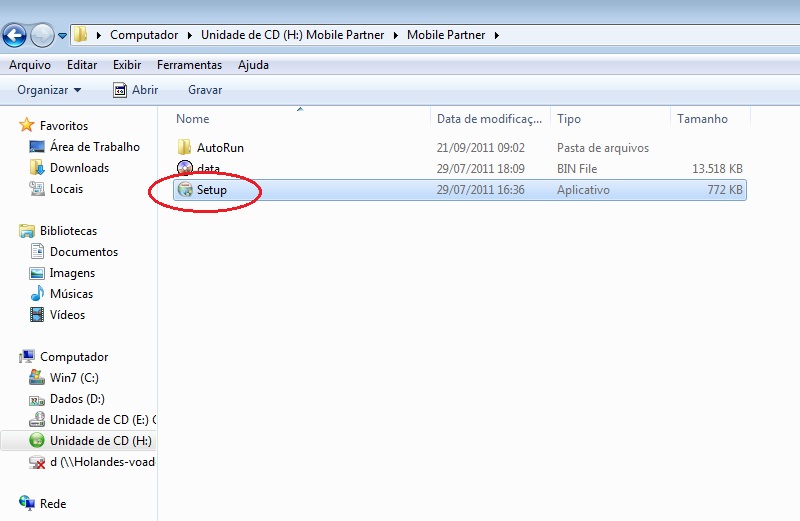800x521 pixels.
Task: Click the Dados (D:) drive icon
Action: click(x=37, y=399)
